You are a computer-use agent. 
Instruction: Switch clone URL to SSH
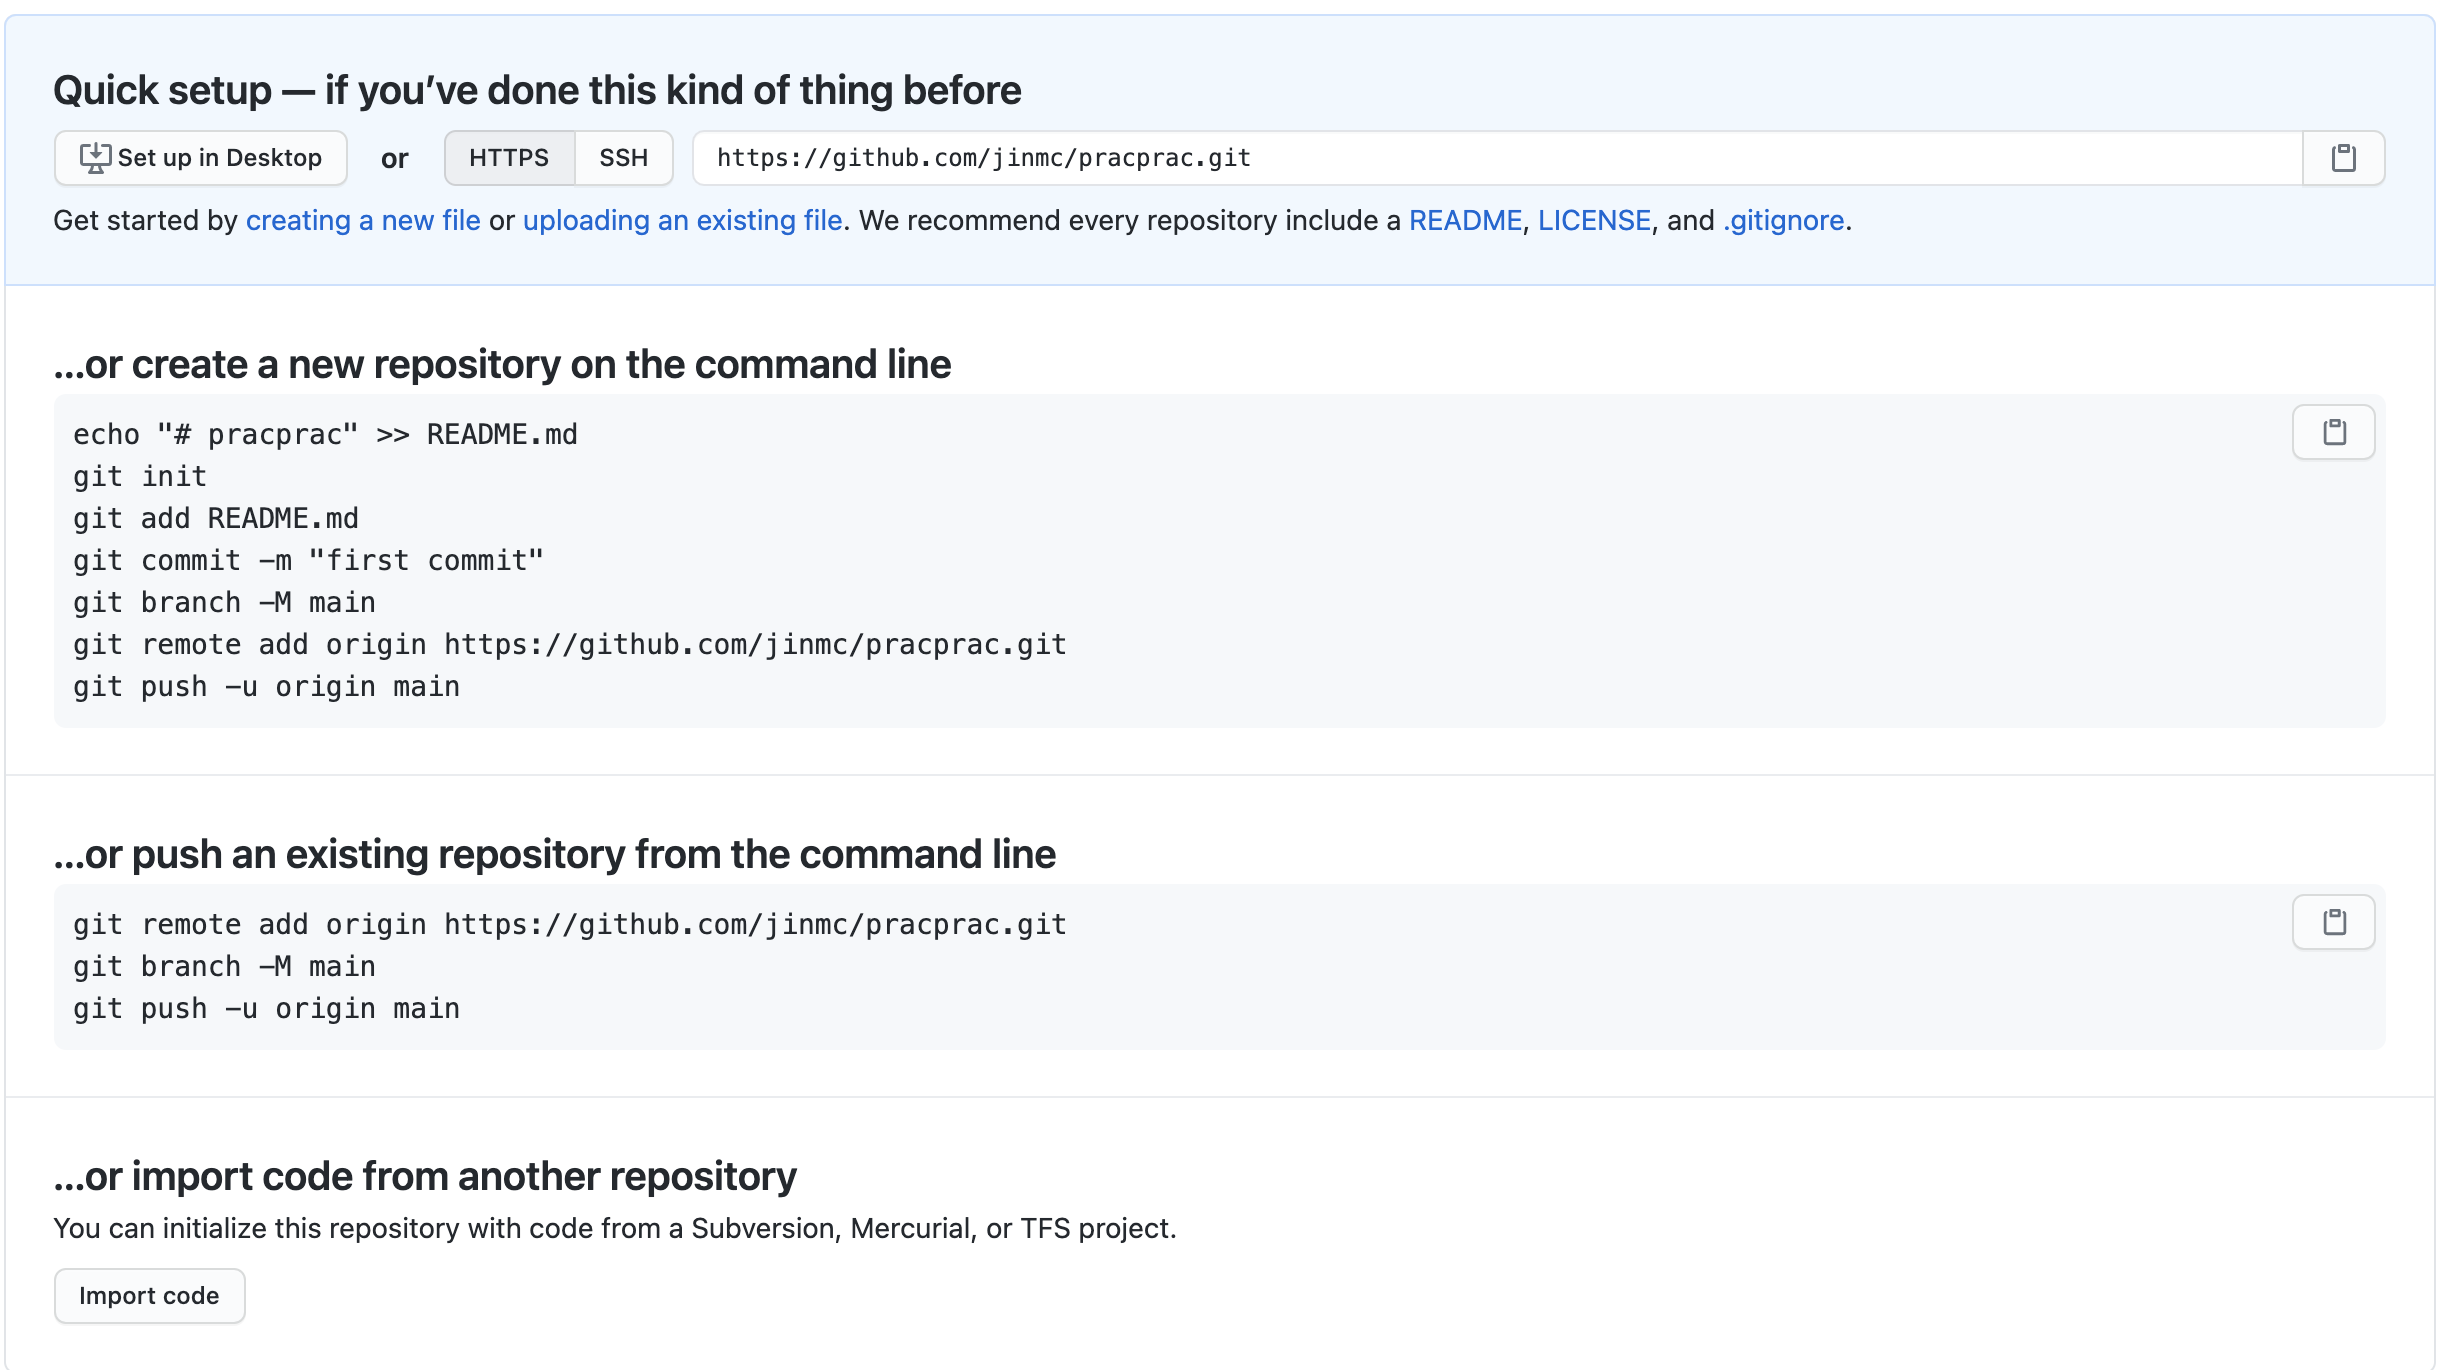click(623, 158)
